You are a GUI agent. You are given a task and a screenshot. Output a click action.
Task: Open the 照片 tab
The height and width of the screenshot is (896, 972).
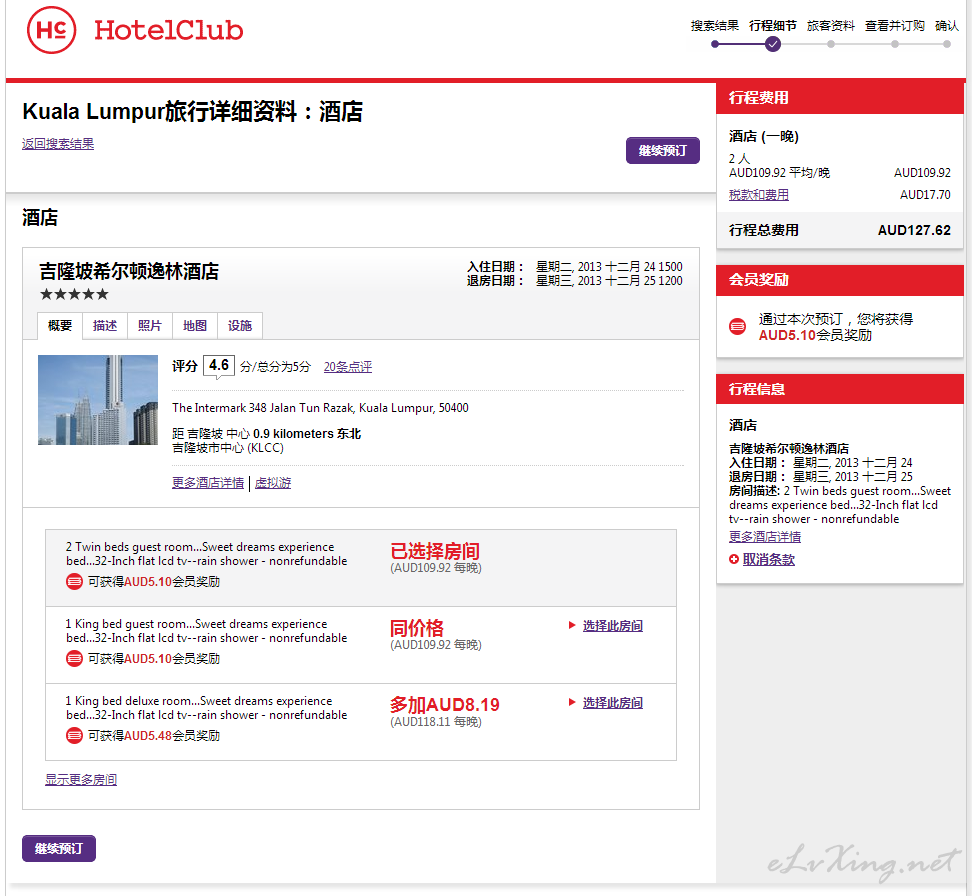pos(149,326)
